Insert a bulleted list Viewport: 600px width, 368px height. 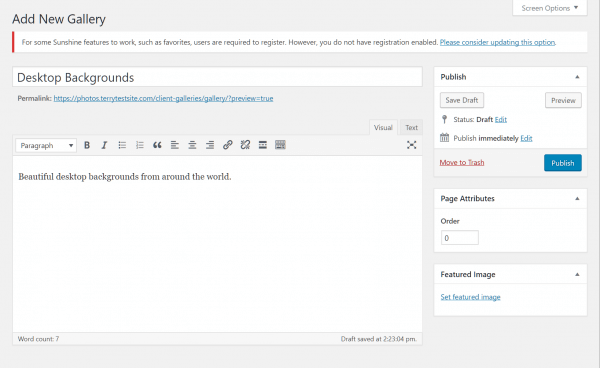click(122, 145)
